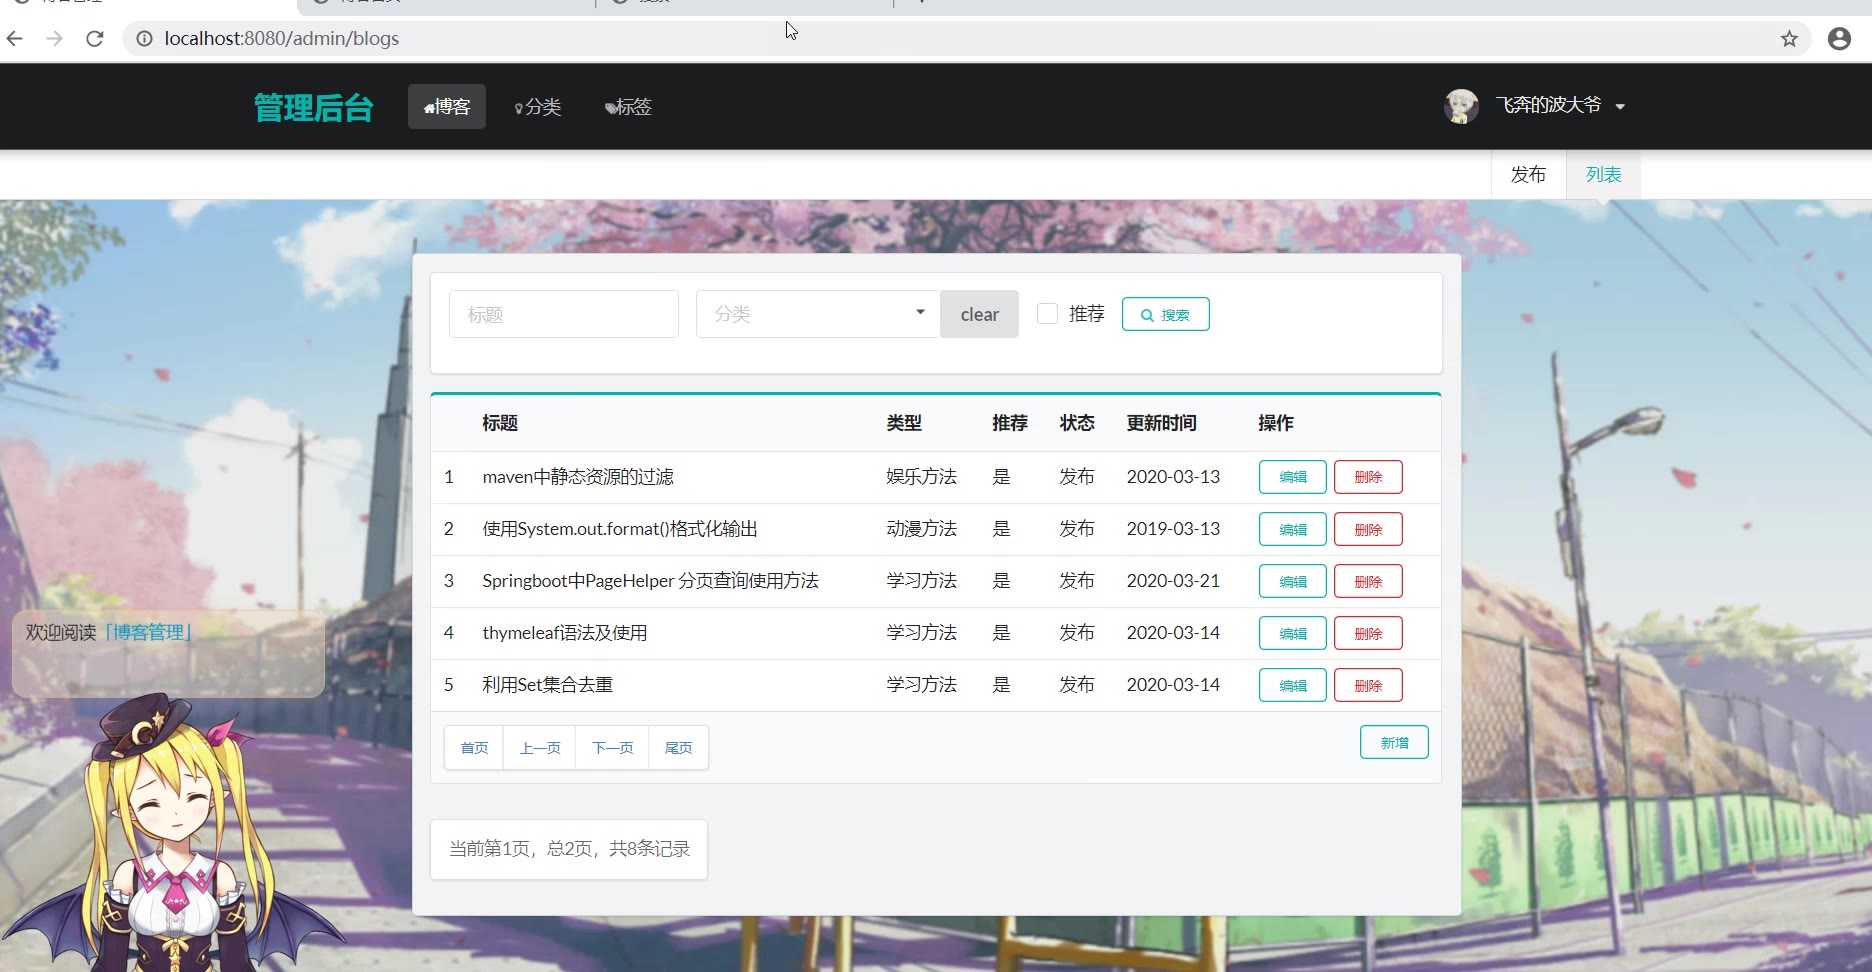Delete the maven中静态资源的过滤 blog
Image resolution: width=1872 pixels, height=972 pixels.
tap(1368, 477)
